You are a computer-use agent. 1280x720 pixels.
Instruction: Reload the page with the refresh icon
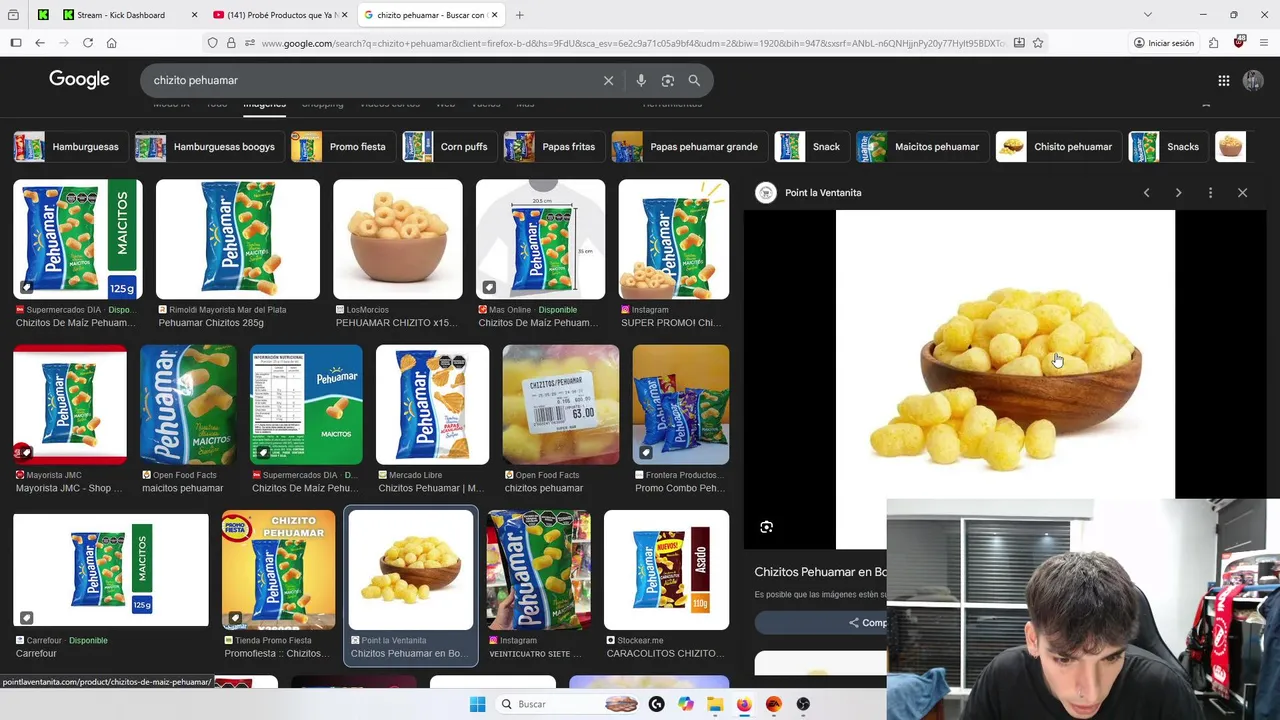pyautogui.click(x=88, y=43)
